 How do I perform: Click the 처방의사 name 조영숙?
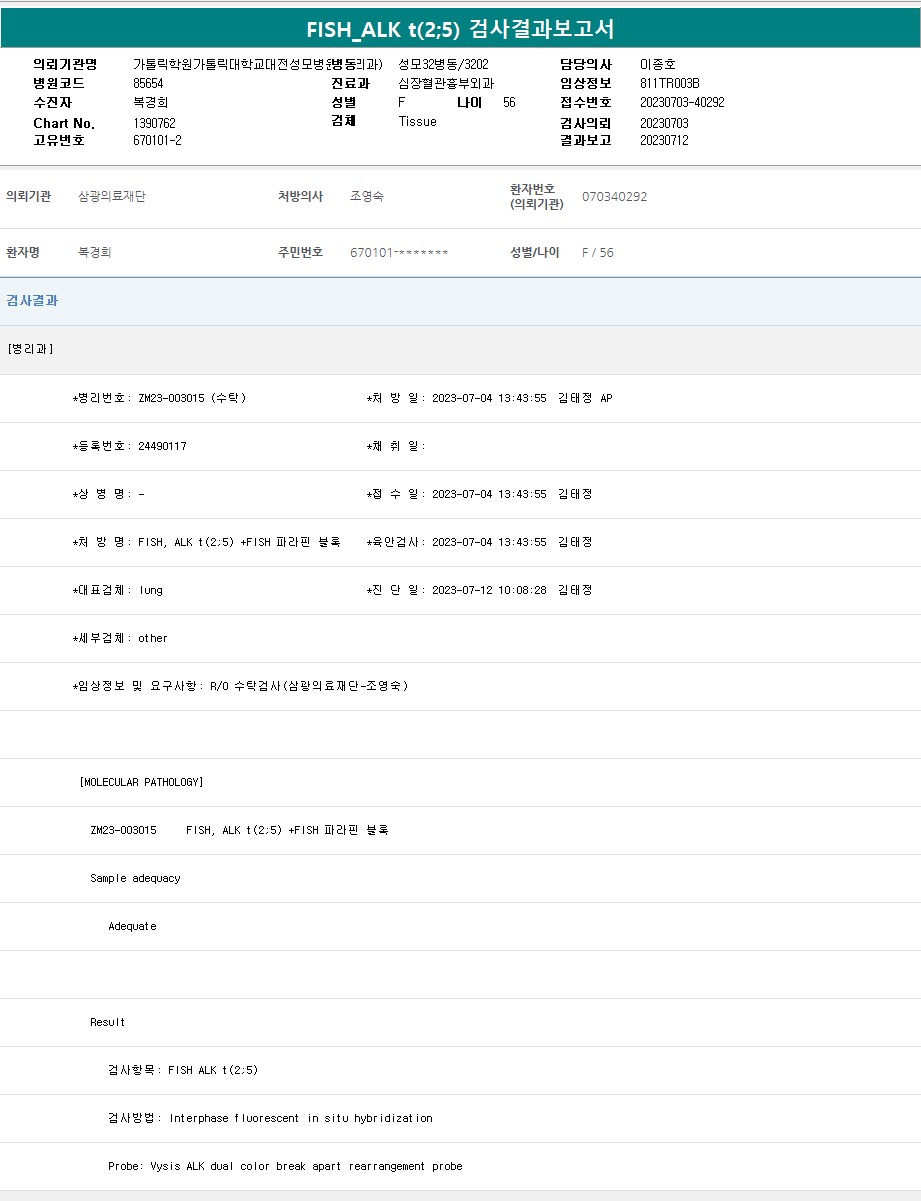[367, 197]
